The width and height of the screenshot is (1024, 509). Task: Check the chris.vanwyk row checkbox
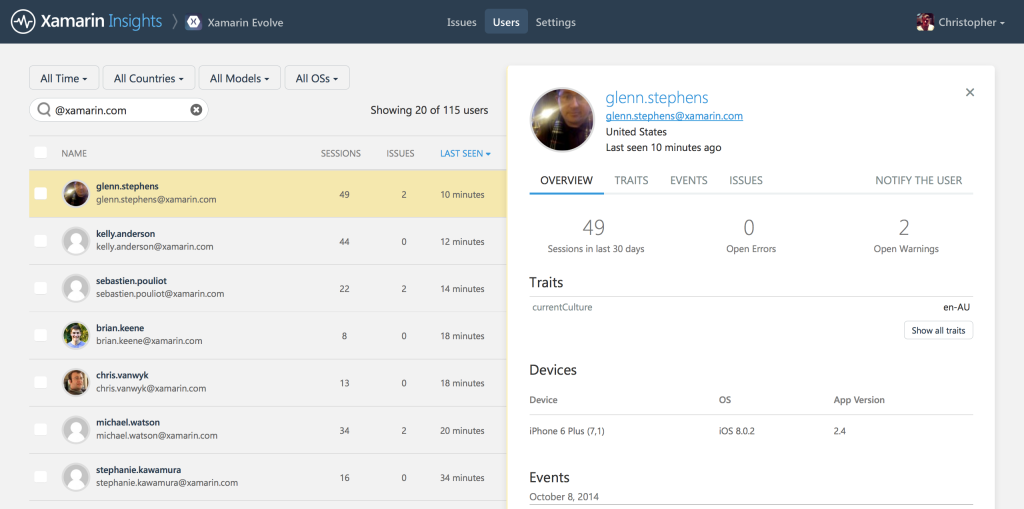click(40, 382)
